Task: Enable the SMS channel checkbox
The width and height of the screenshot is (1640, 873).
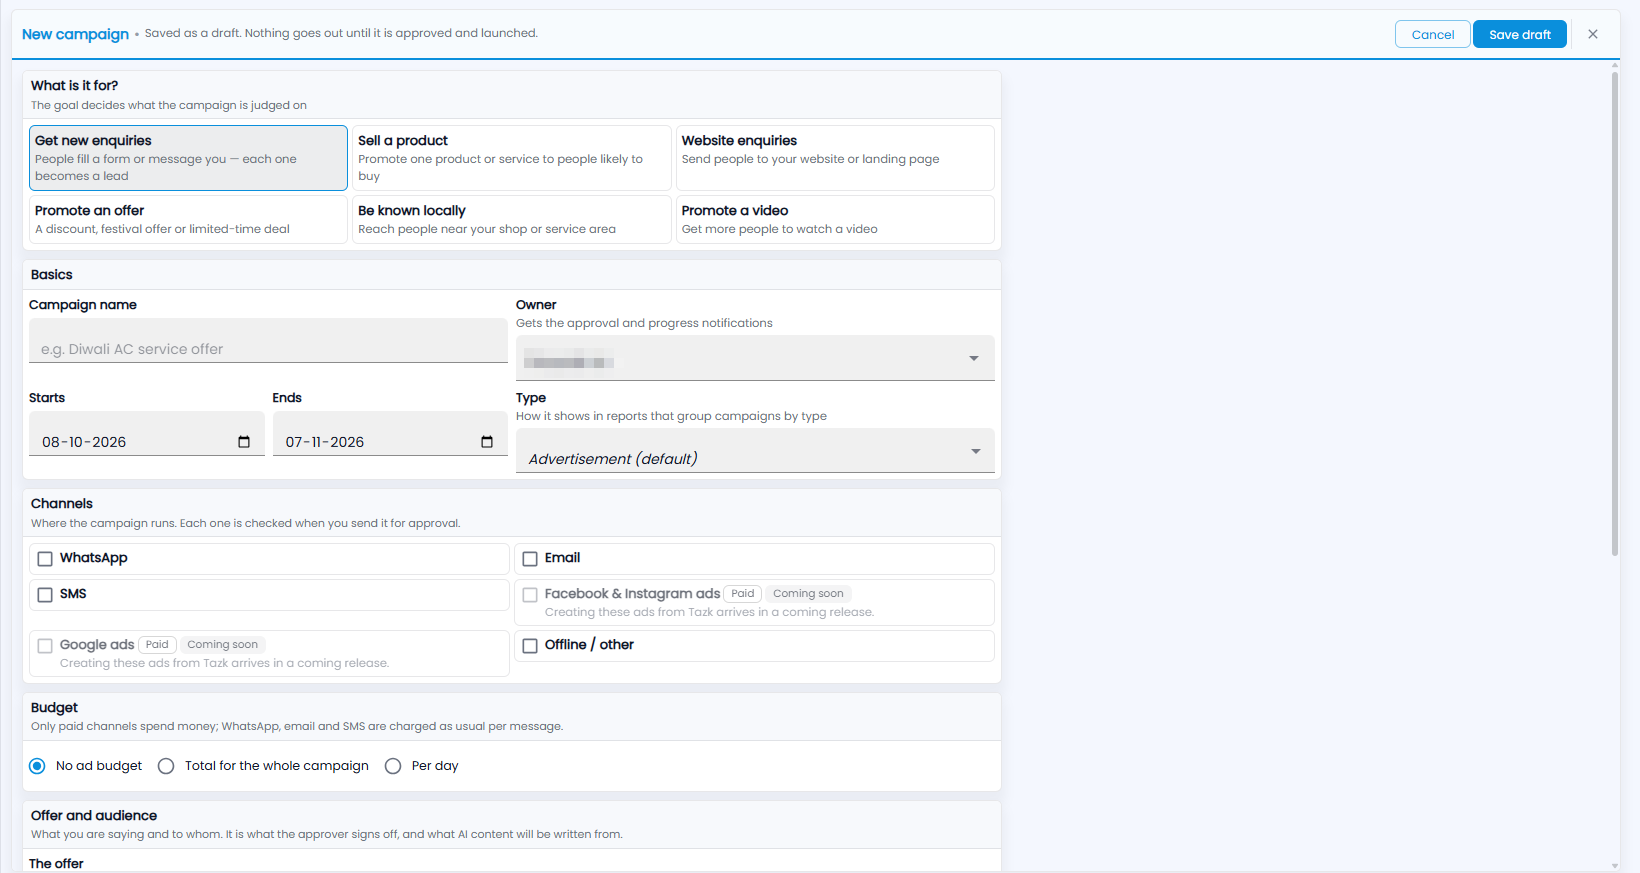Action: [x=45, y=595]
